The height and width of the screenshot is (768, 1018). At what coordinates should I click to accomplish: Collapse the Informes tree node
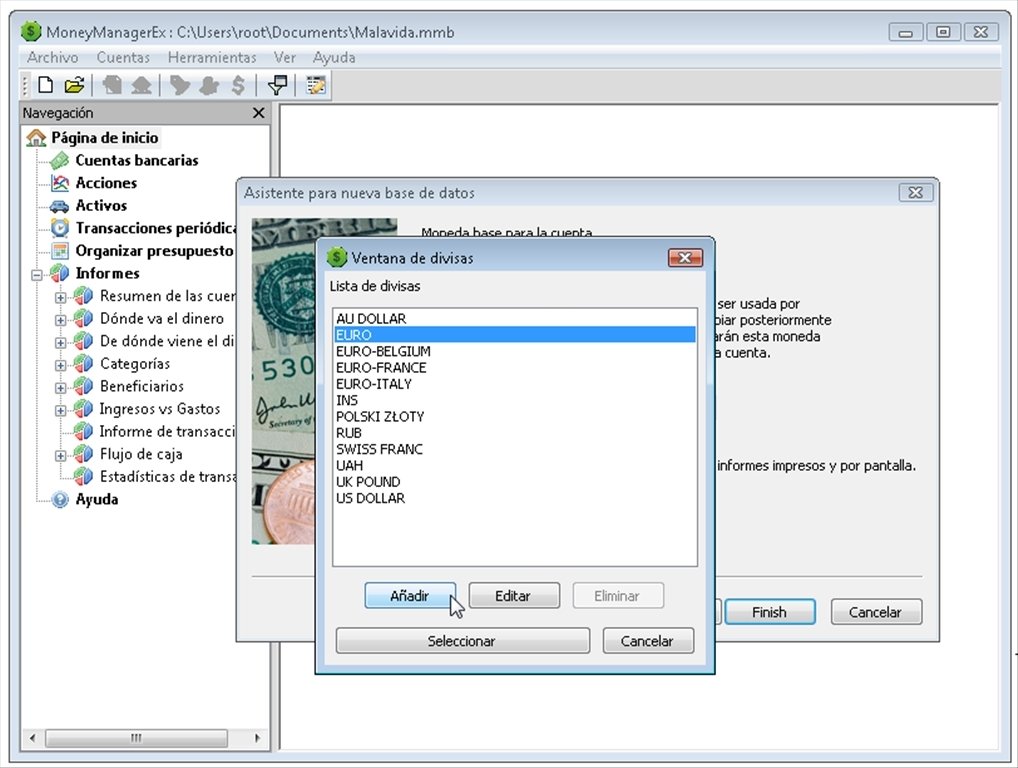(x=37, y=275)
